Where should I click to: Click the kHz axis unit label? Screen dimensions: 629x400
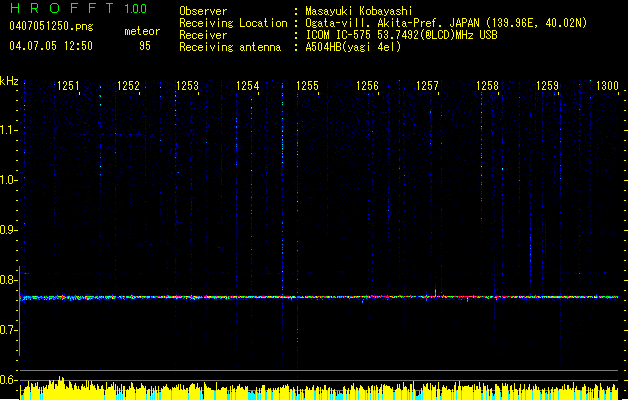(9, 81)
